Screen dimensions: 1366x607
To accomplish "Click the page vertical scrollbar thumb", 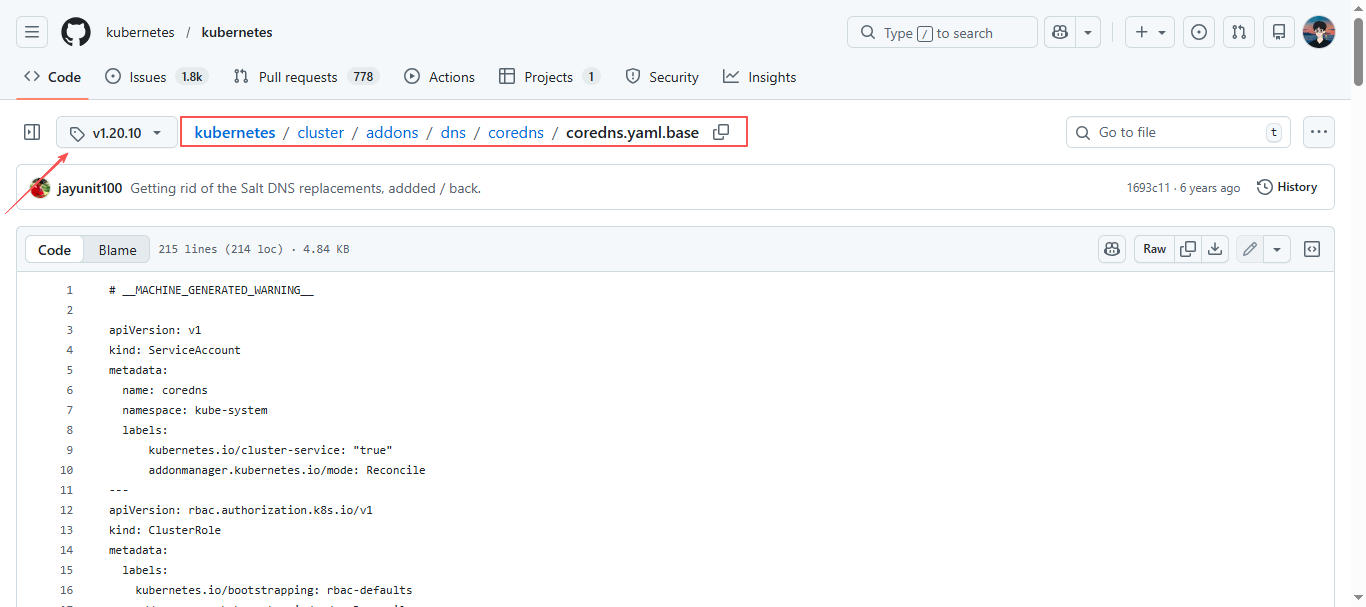I will (x=1358, y=50).
